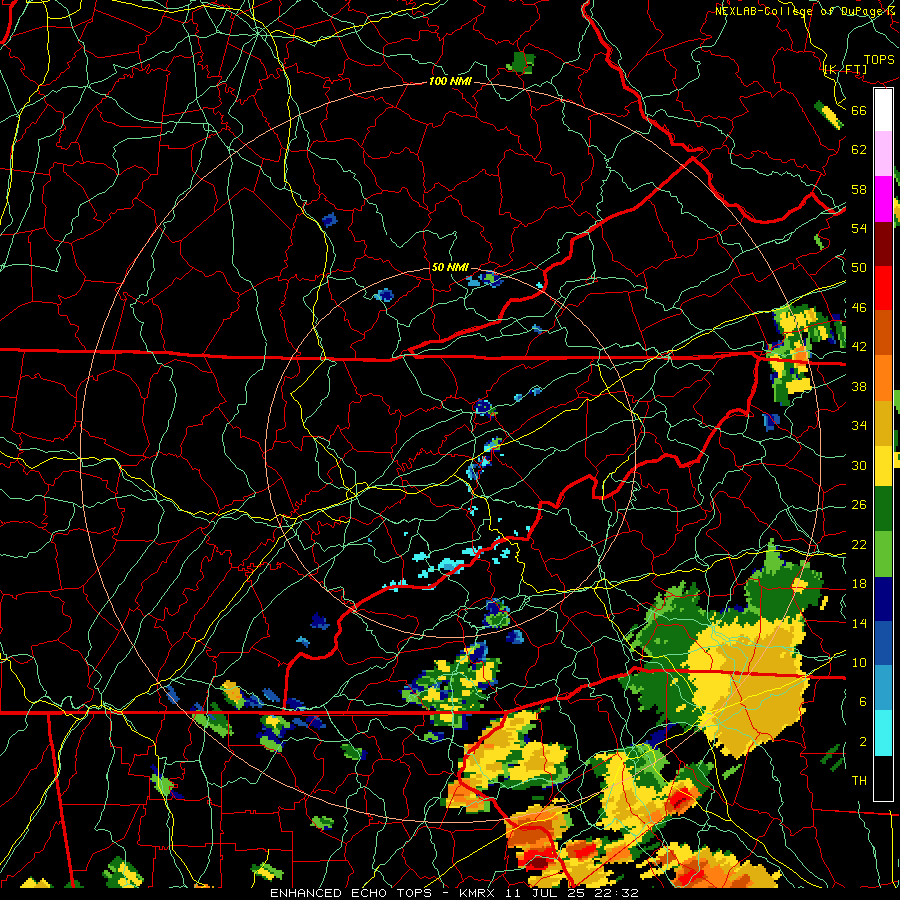The height and width of the screenshot is (900, 900).
Task: Click the "[K FT]" units label
Action: tap(845, 70)
